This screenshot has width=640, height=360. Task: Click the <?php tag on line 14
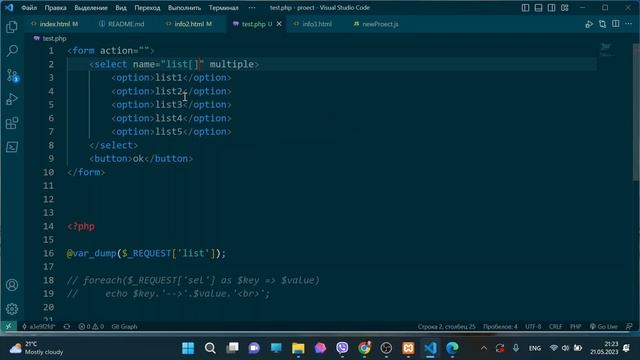[81, 226]
